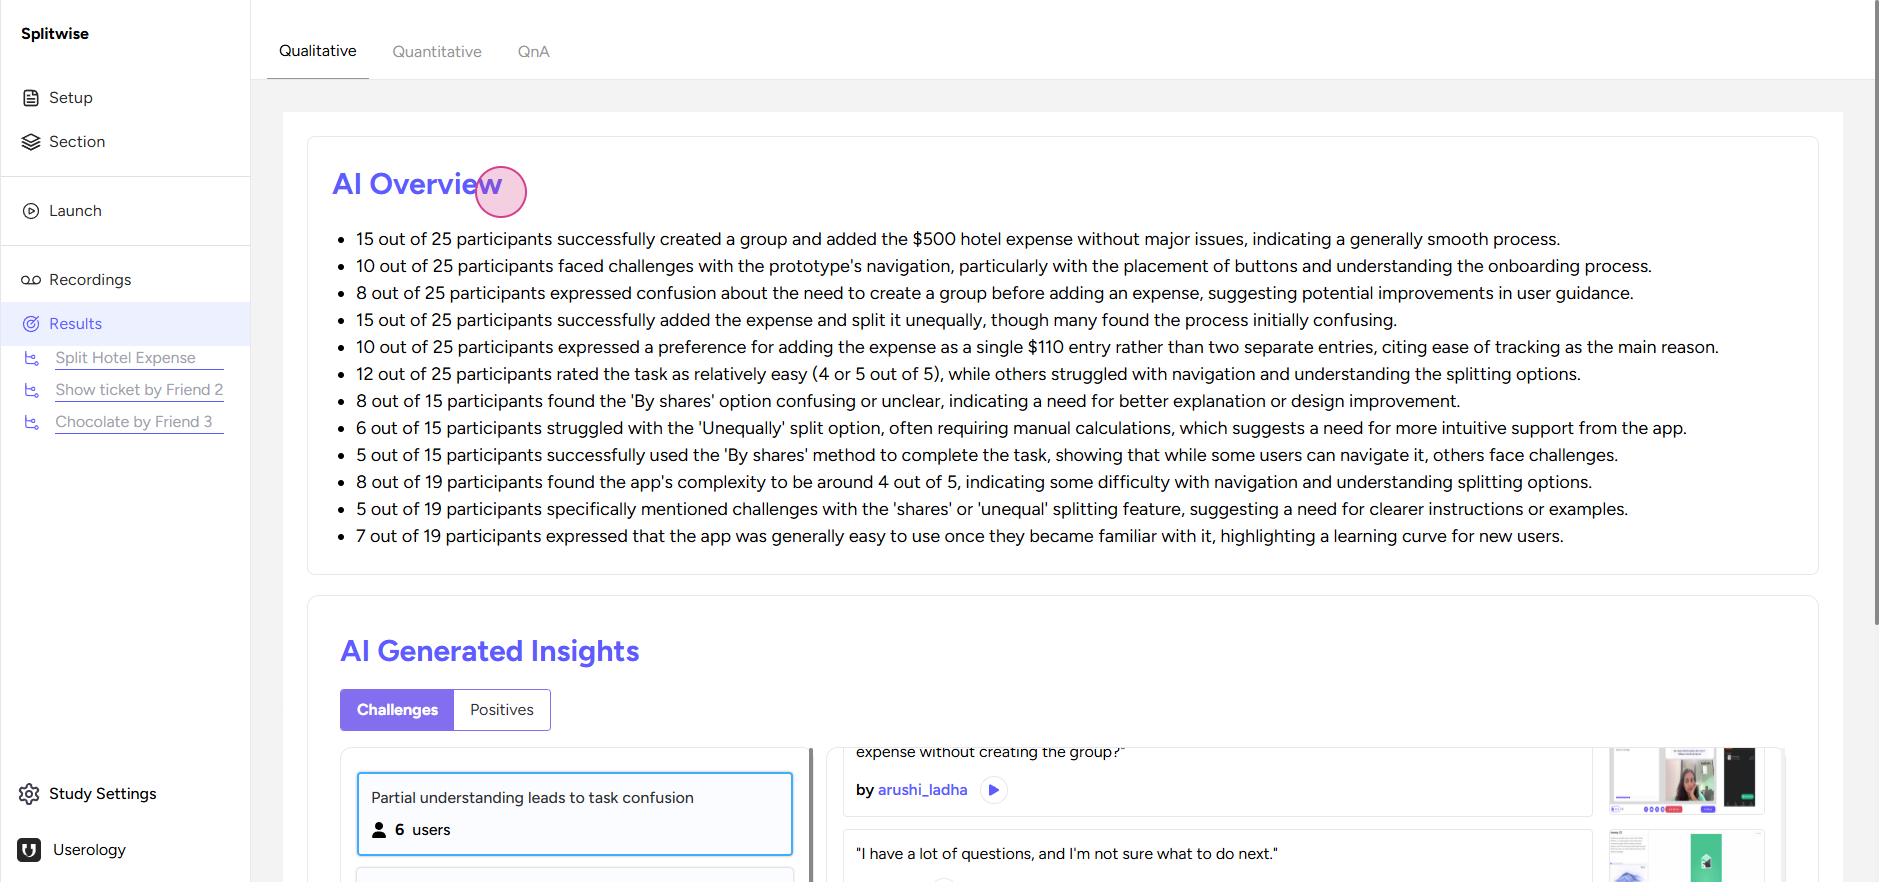Select the Qualitative tab
This screenshot has width=1879, height=882.
[x=318, y=51]
